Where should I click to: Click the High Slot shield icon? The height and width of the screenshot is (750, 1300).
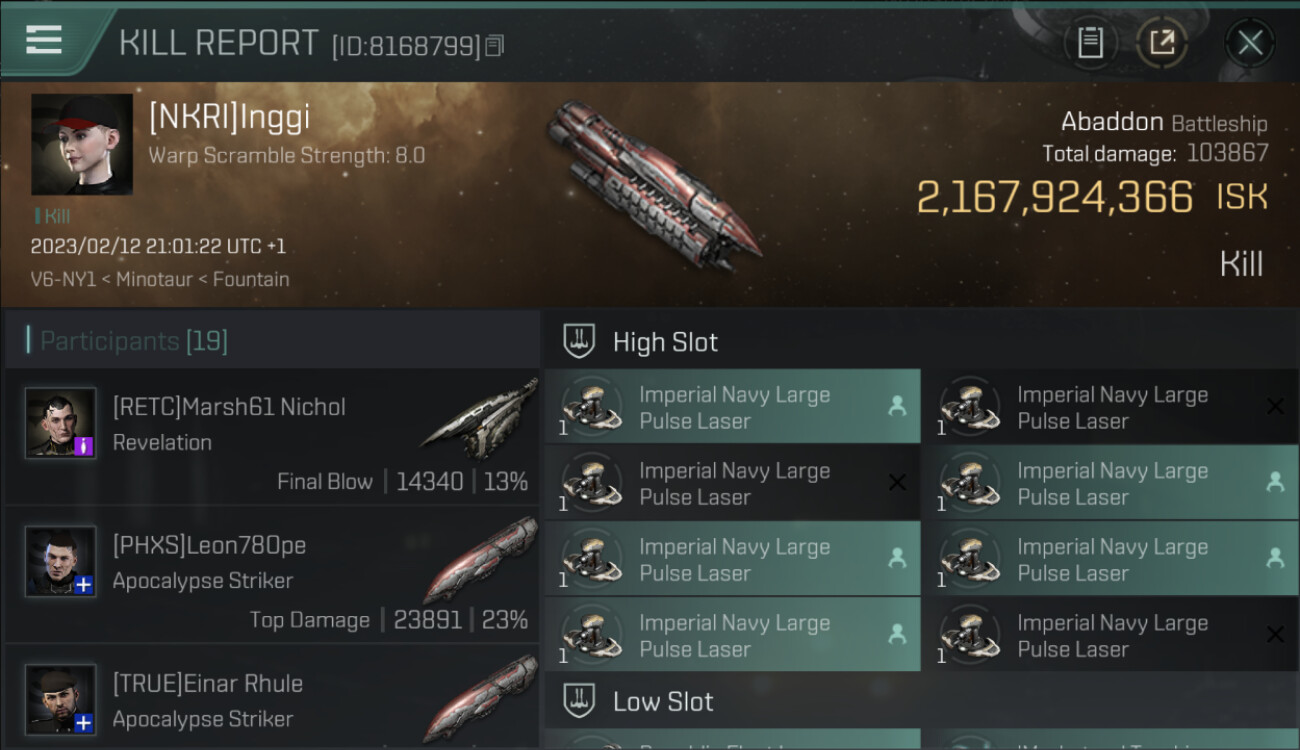coord(579,341)
